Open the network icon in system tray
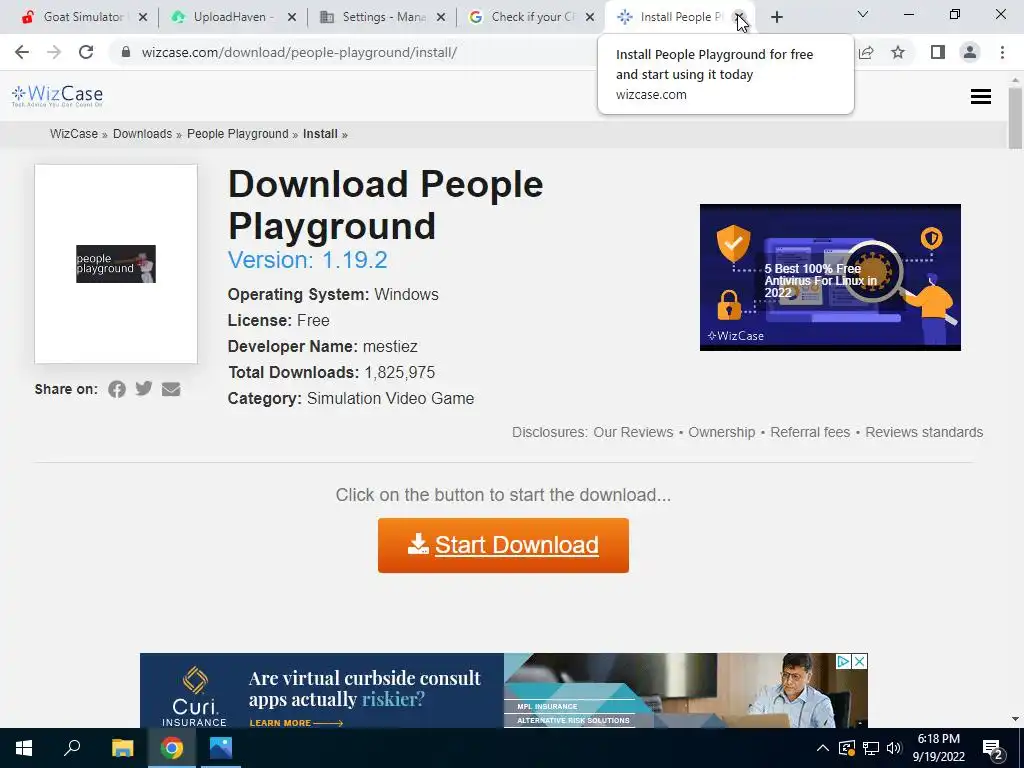Viewport: 1024px width, 768px height. pos(871,748)
